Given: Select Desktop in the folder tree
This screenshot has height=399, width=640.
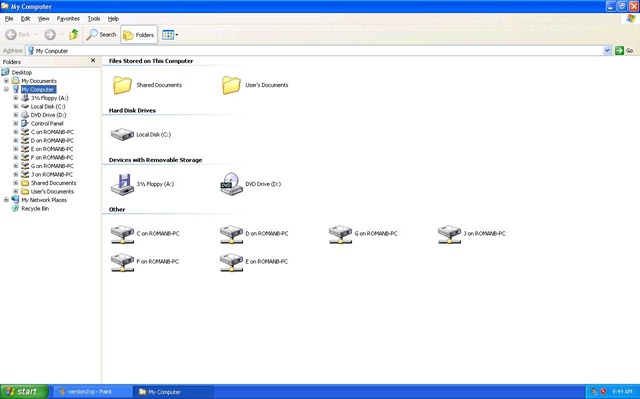Looking at the screenshot, I should pos(22,72).
